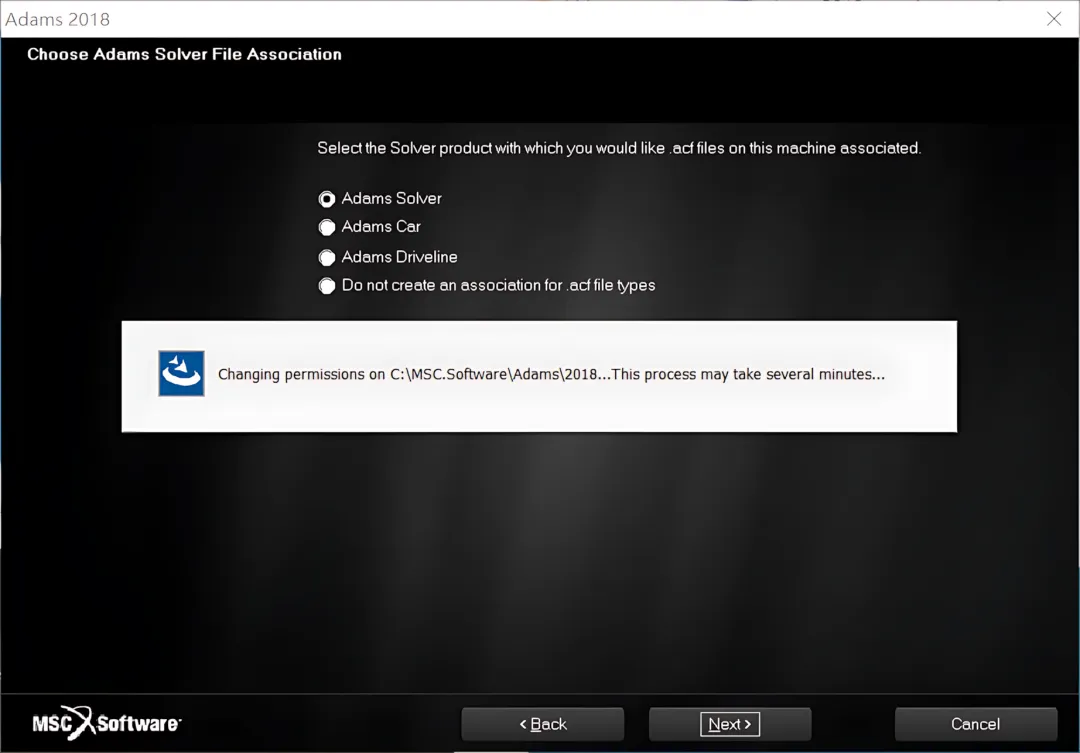The width and height of the screenshot is (1080, 753).
Task: Proceed with the Next button
Action: 730,724
